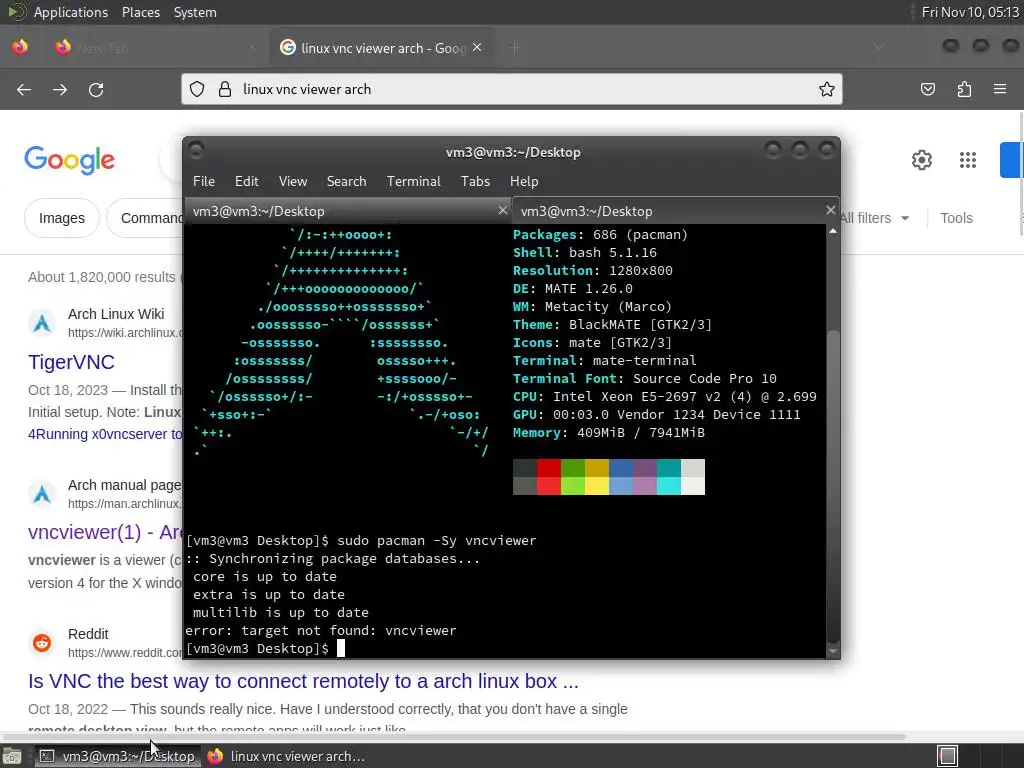Screen dimensions: 1024x768
Task: Open terminal Edit menu
Action: (x=246, y=182)
